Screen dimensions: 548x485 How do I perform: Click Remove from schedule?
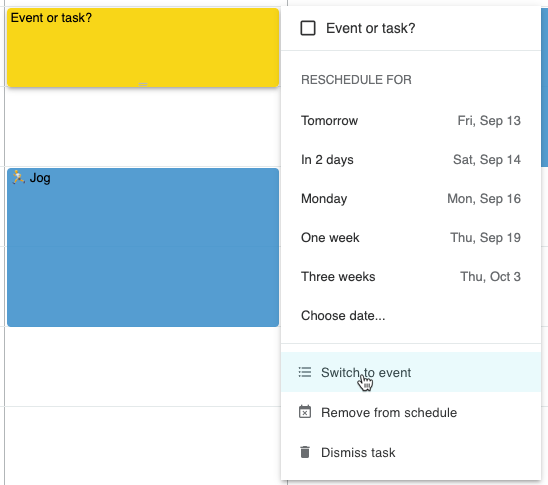411,412
